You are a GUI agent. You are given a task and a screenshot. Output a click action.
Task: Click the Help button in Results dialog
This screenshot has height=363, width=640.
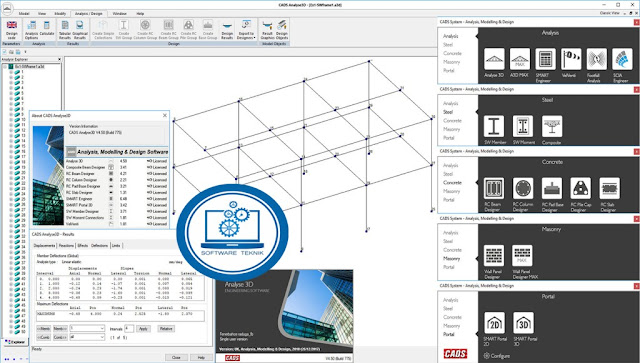pos(201,357)
